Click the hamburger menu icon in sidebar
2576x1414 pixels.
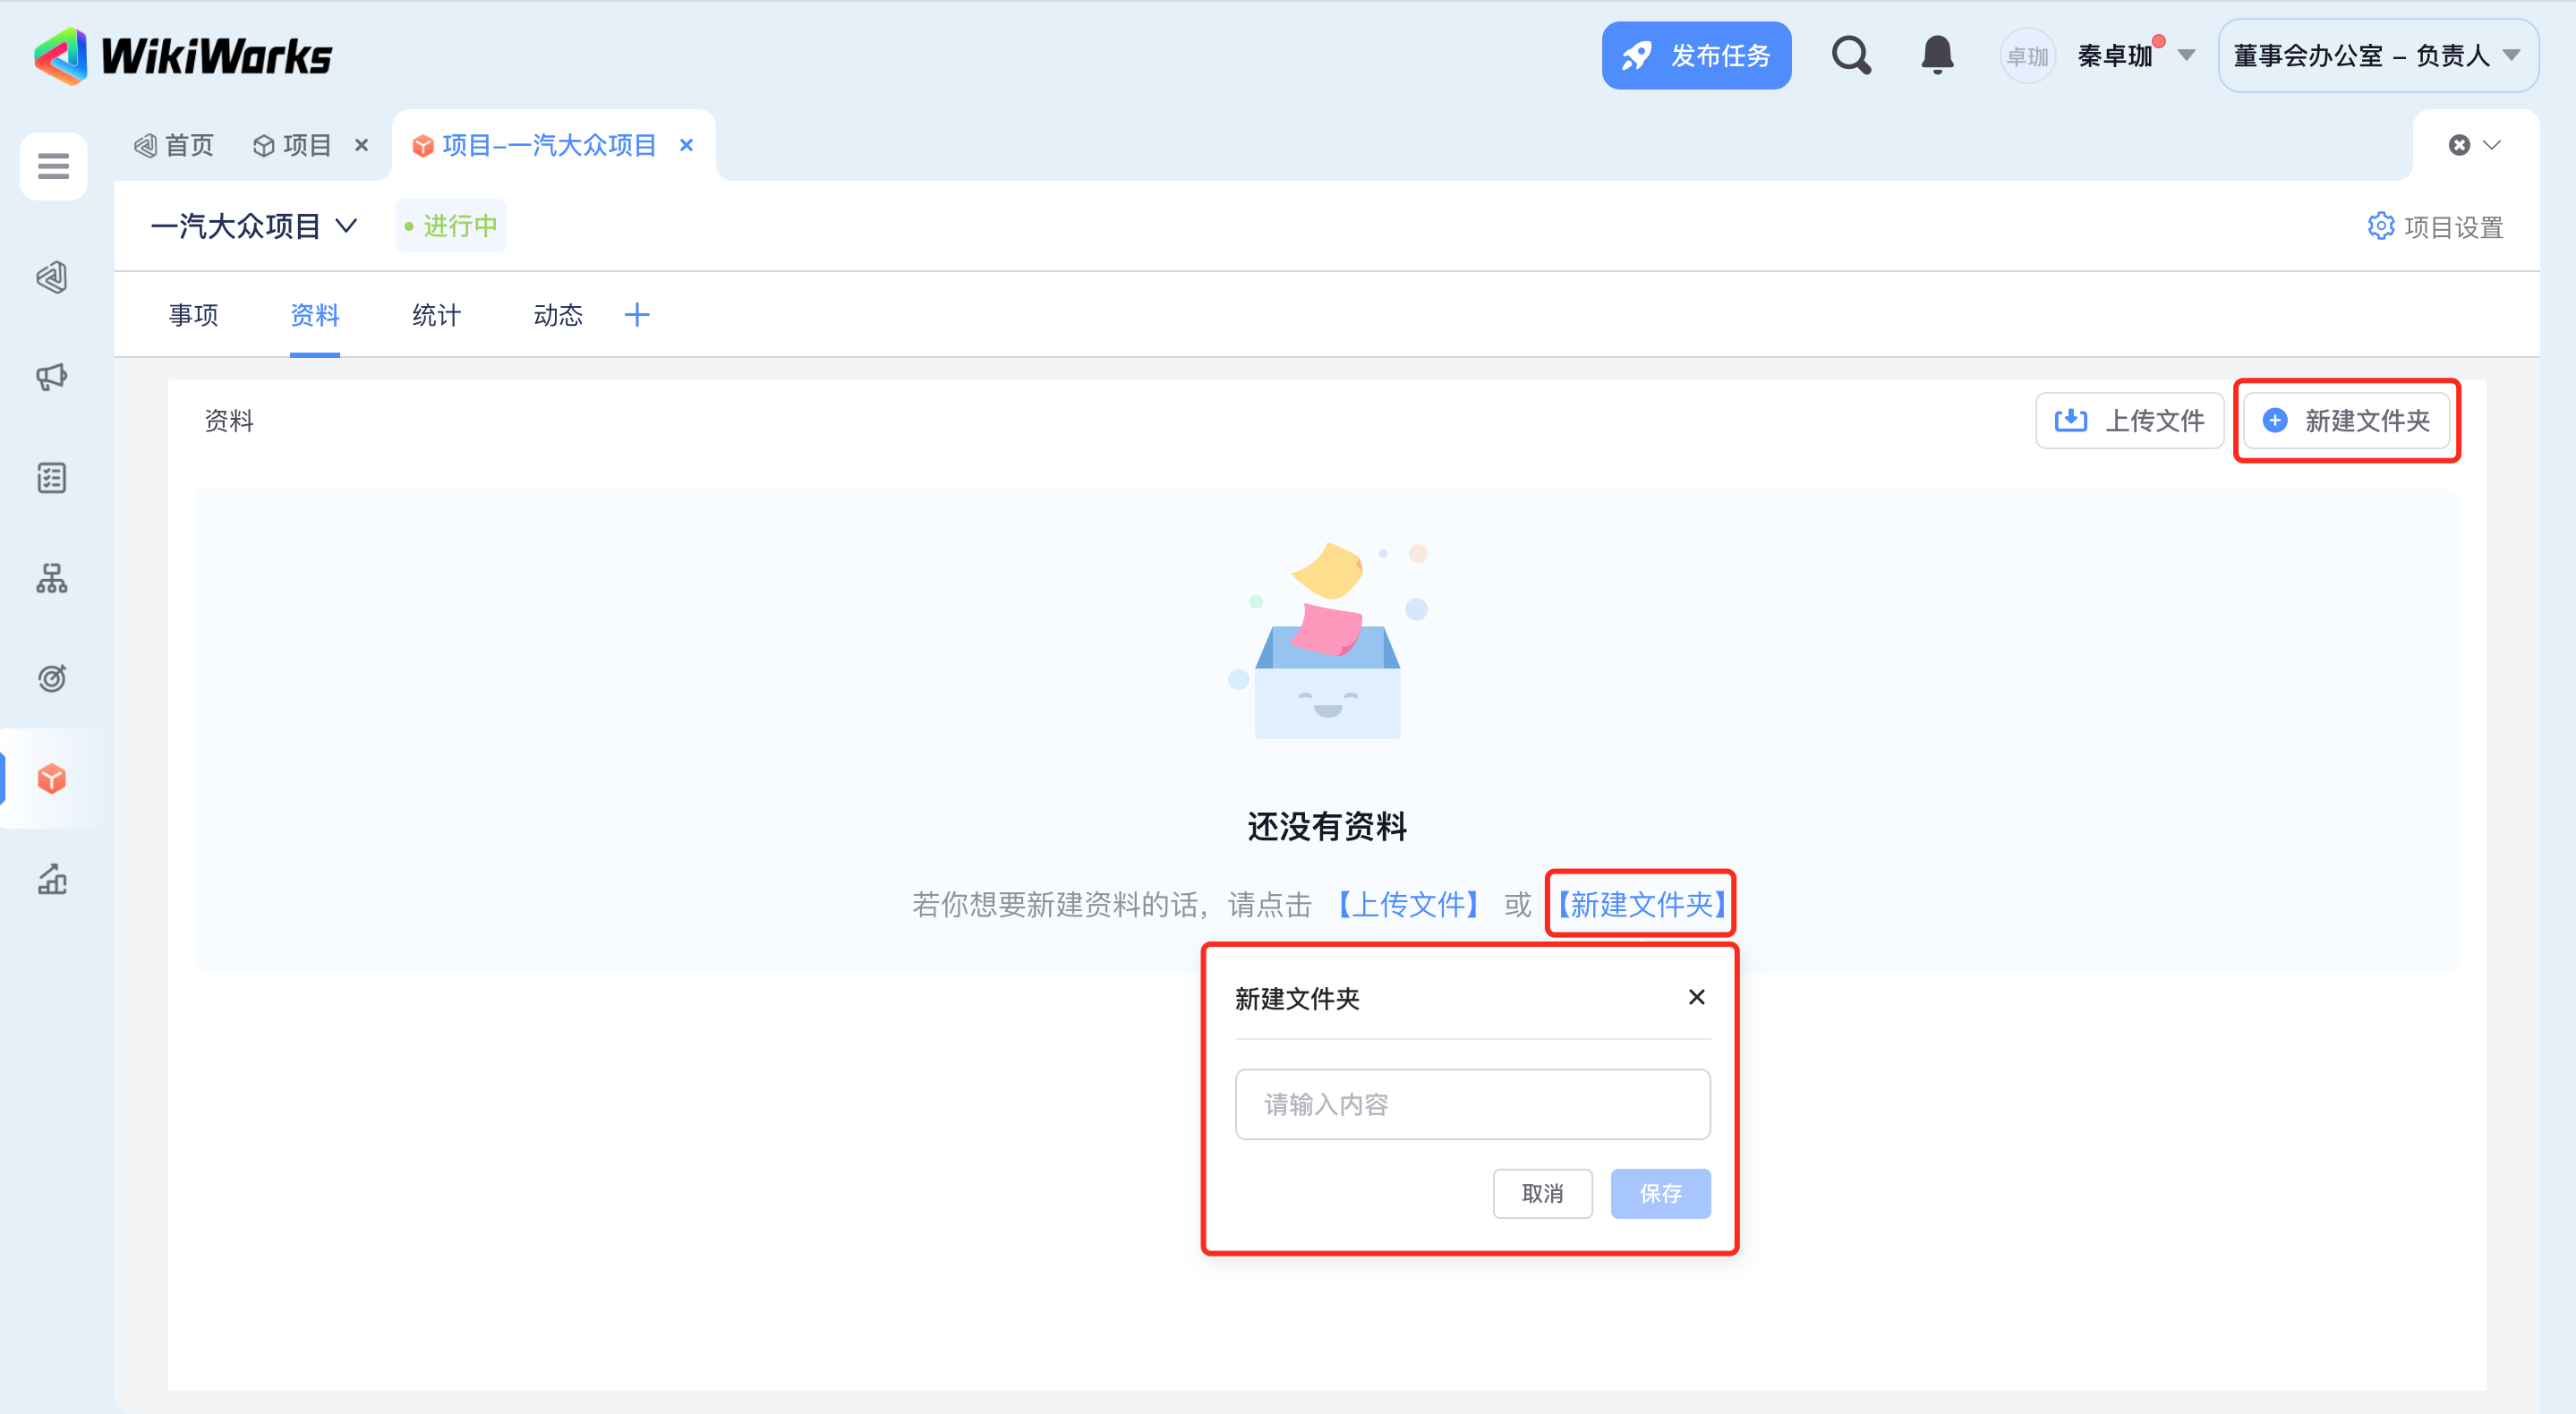point(53,166)
